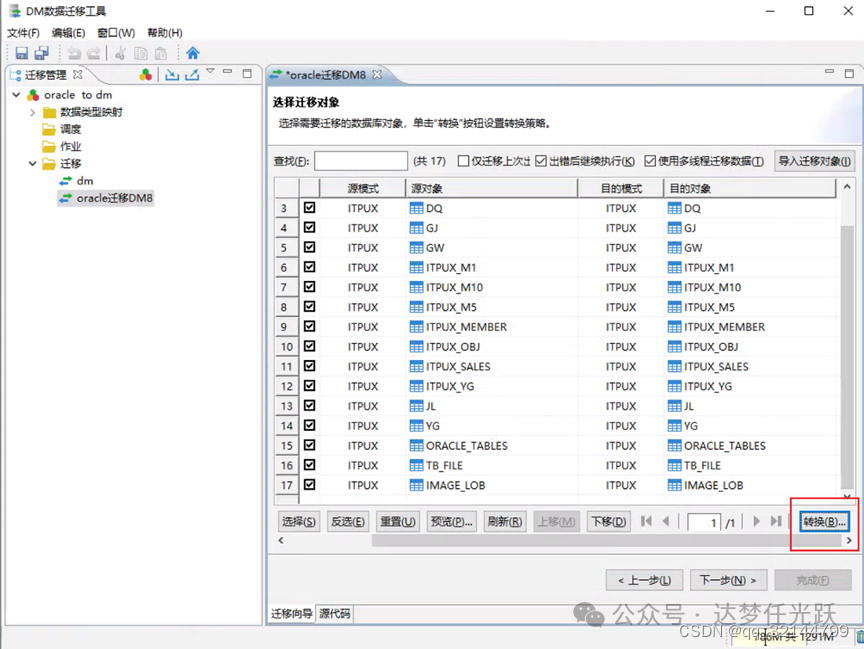The height and width of the screenshot is (649, 864).
Task: Uncheck row 12 ITPUX_YG checkbox
Action: click(310, 386)
